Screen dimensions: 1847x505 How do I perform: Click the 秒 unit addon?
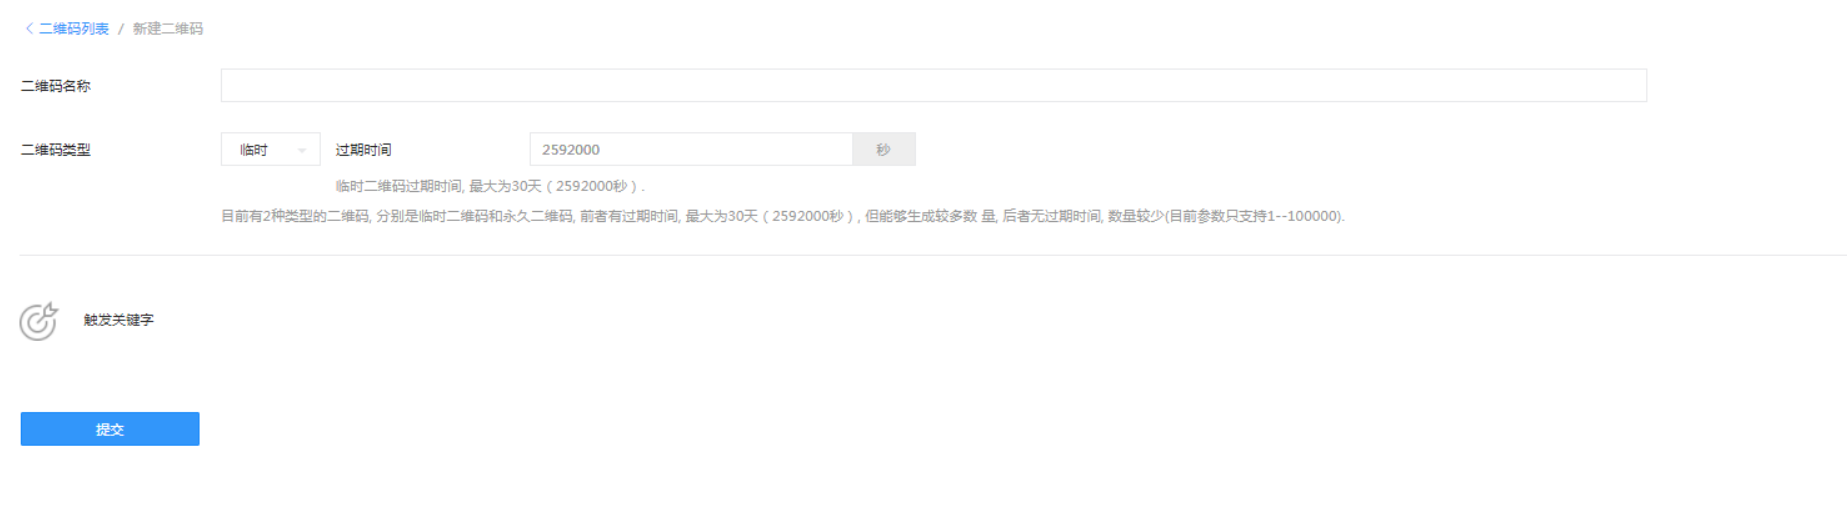(883, 149)
